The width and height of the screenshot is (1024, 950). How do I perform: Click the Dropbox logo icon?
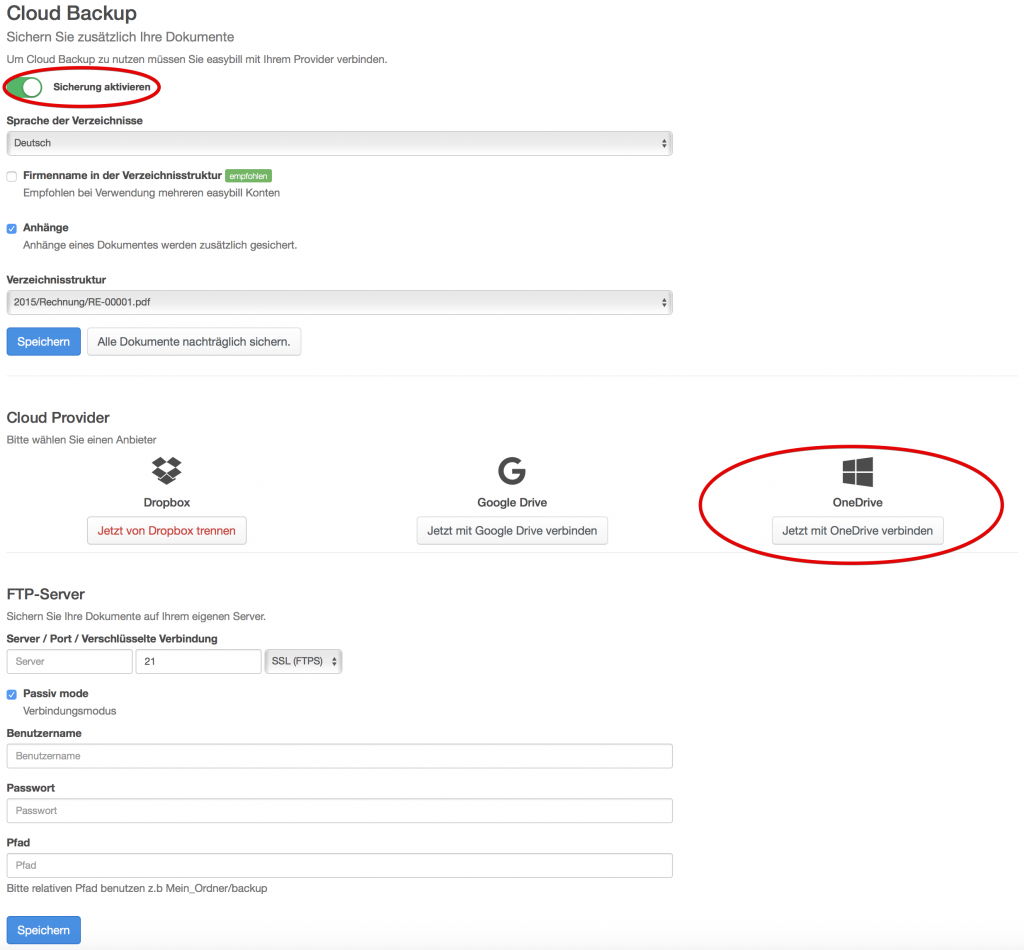point(167,470)
